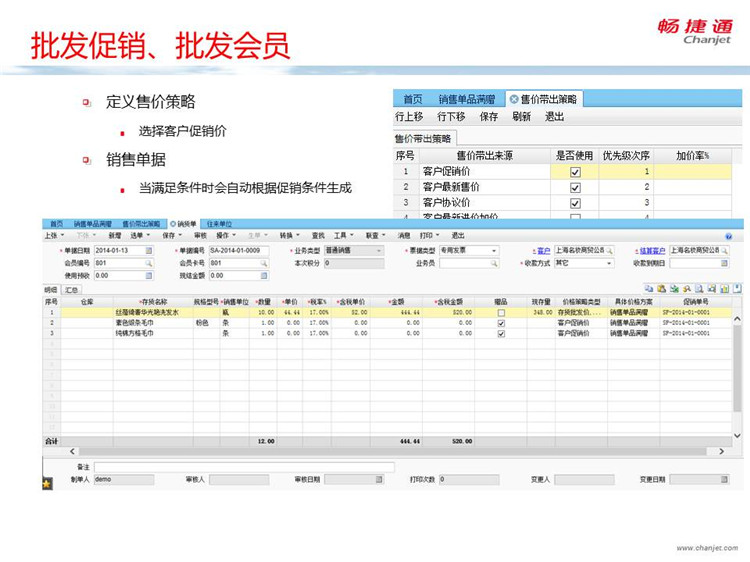750x562 pixels.
Task: Open 收款方式 dropdown showing 其它
Action: tap(584, 263)
